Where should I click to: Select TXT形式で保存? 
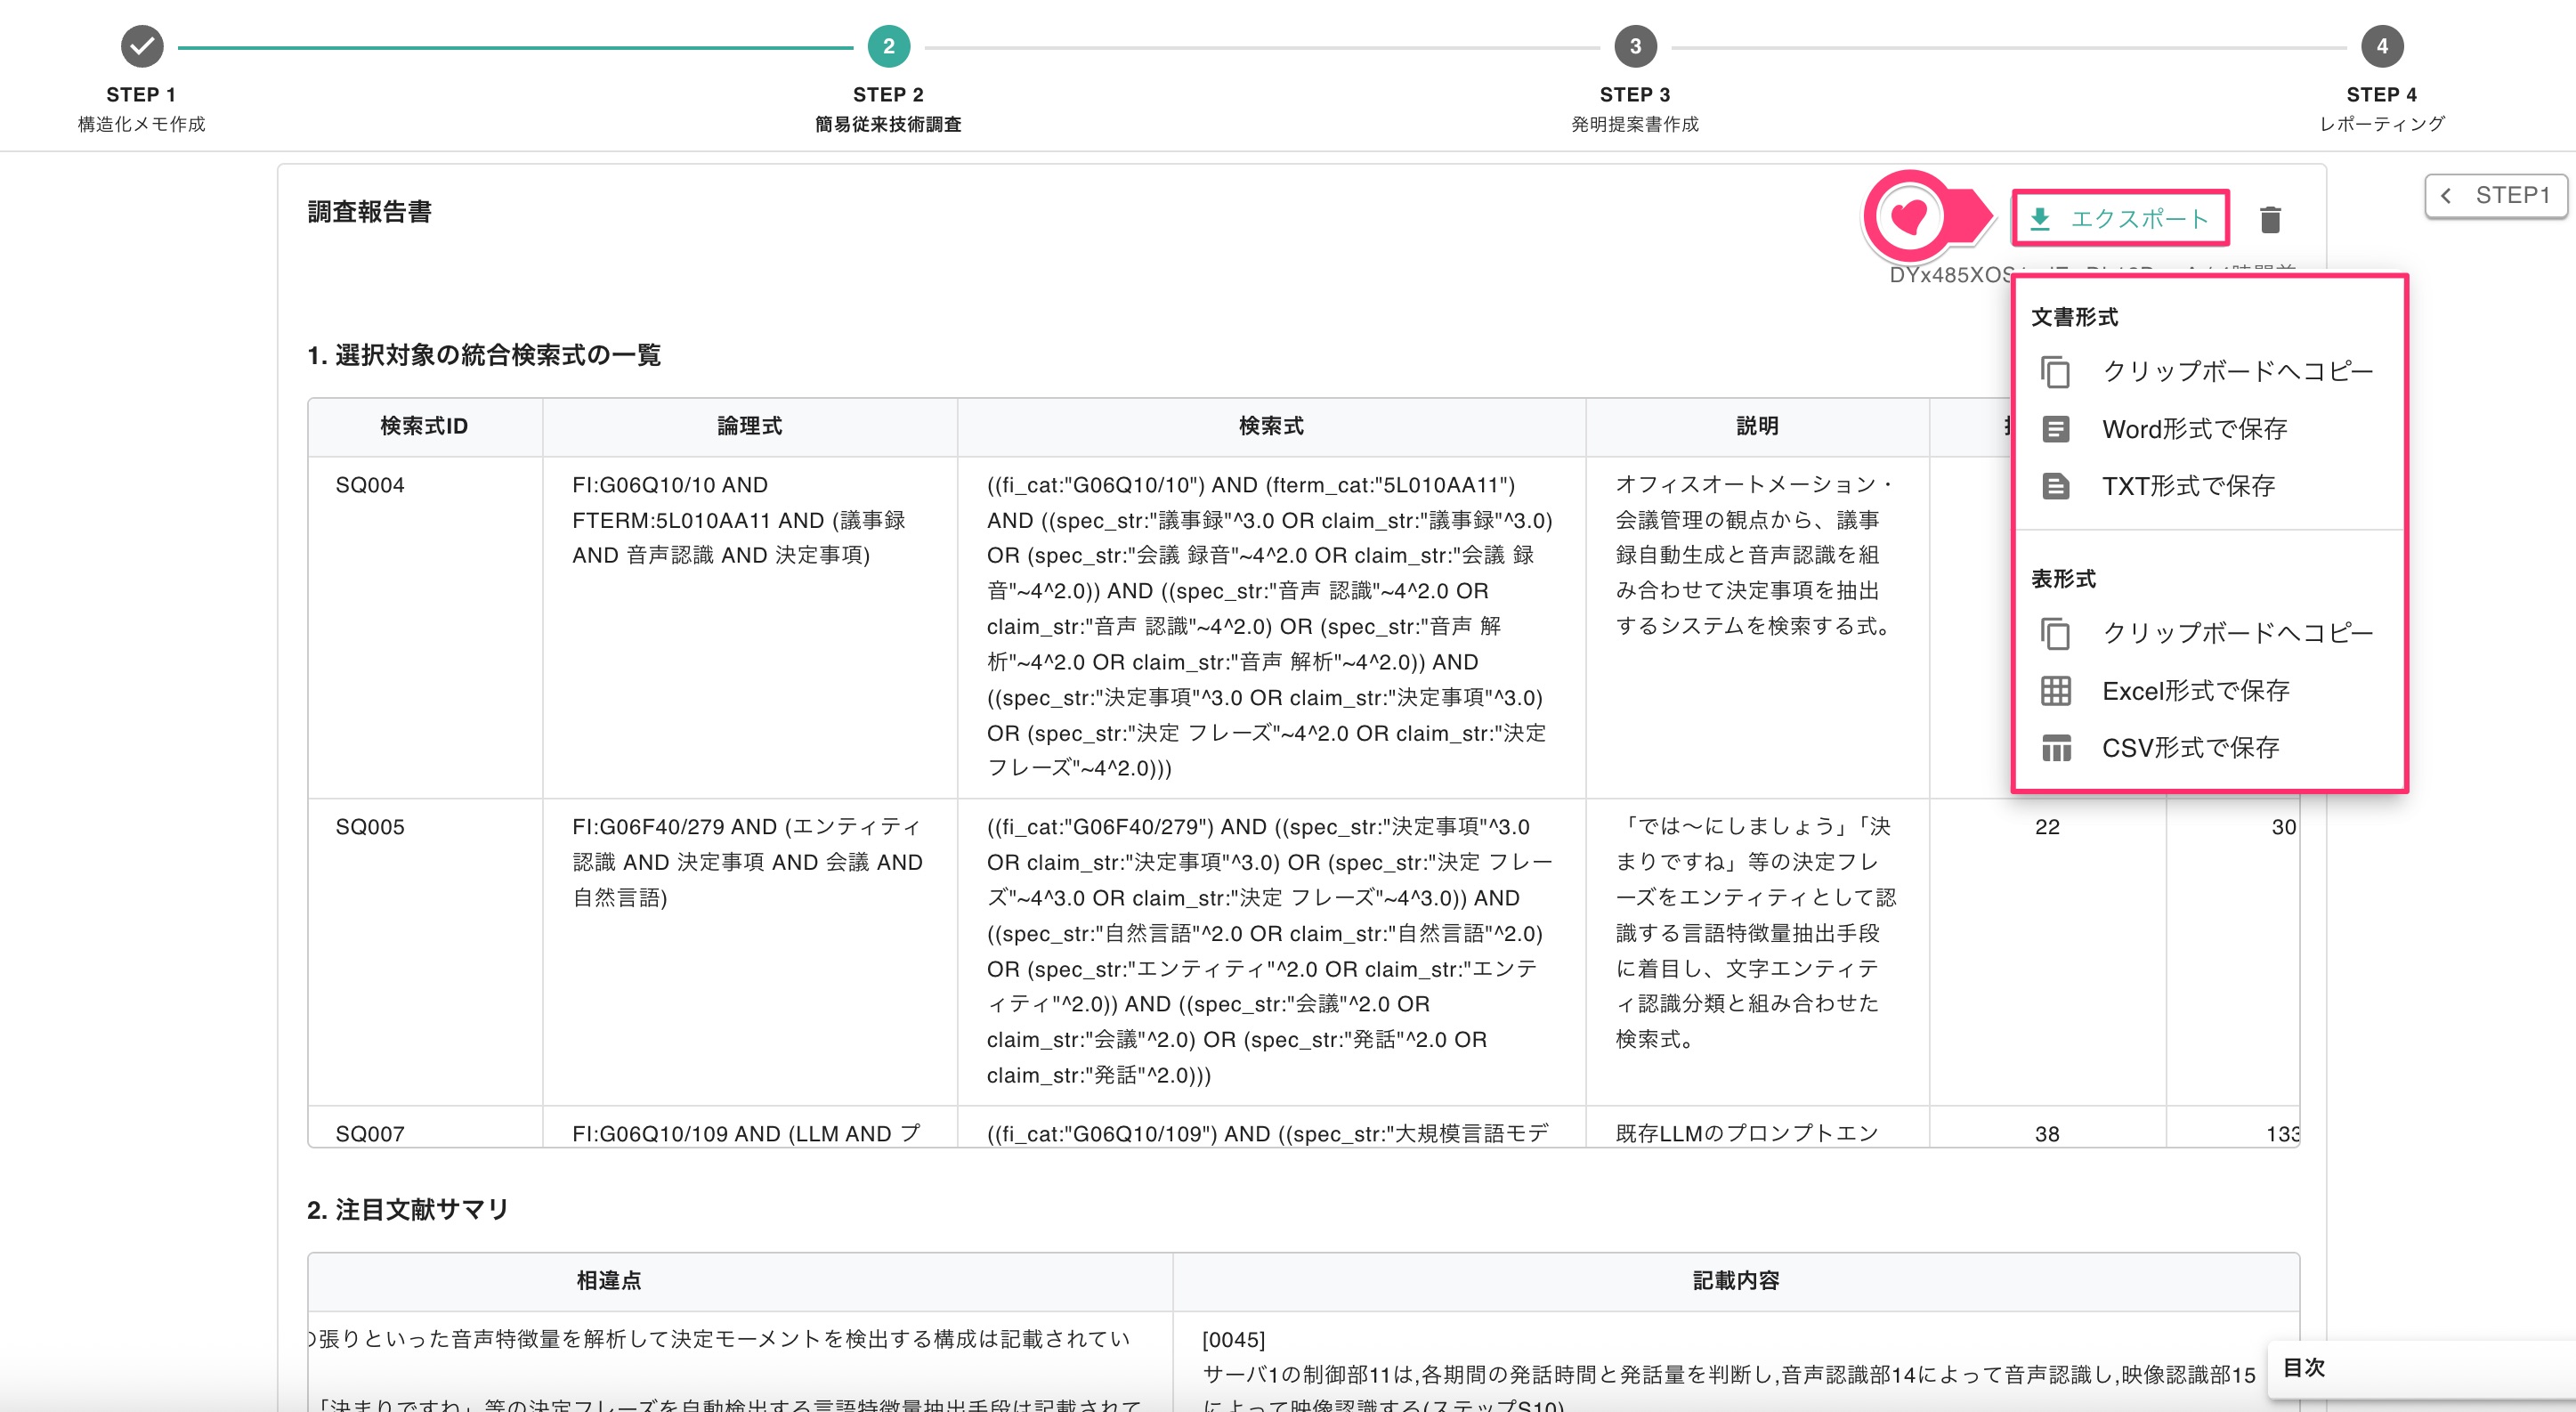[2209, 486]
